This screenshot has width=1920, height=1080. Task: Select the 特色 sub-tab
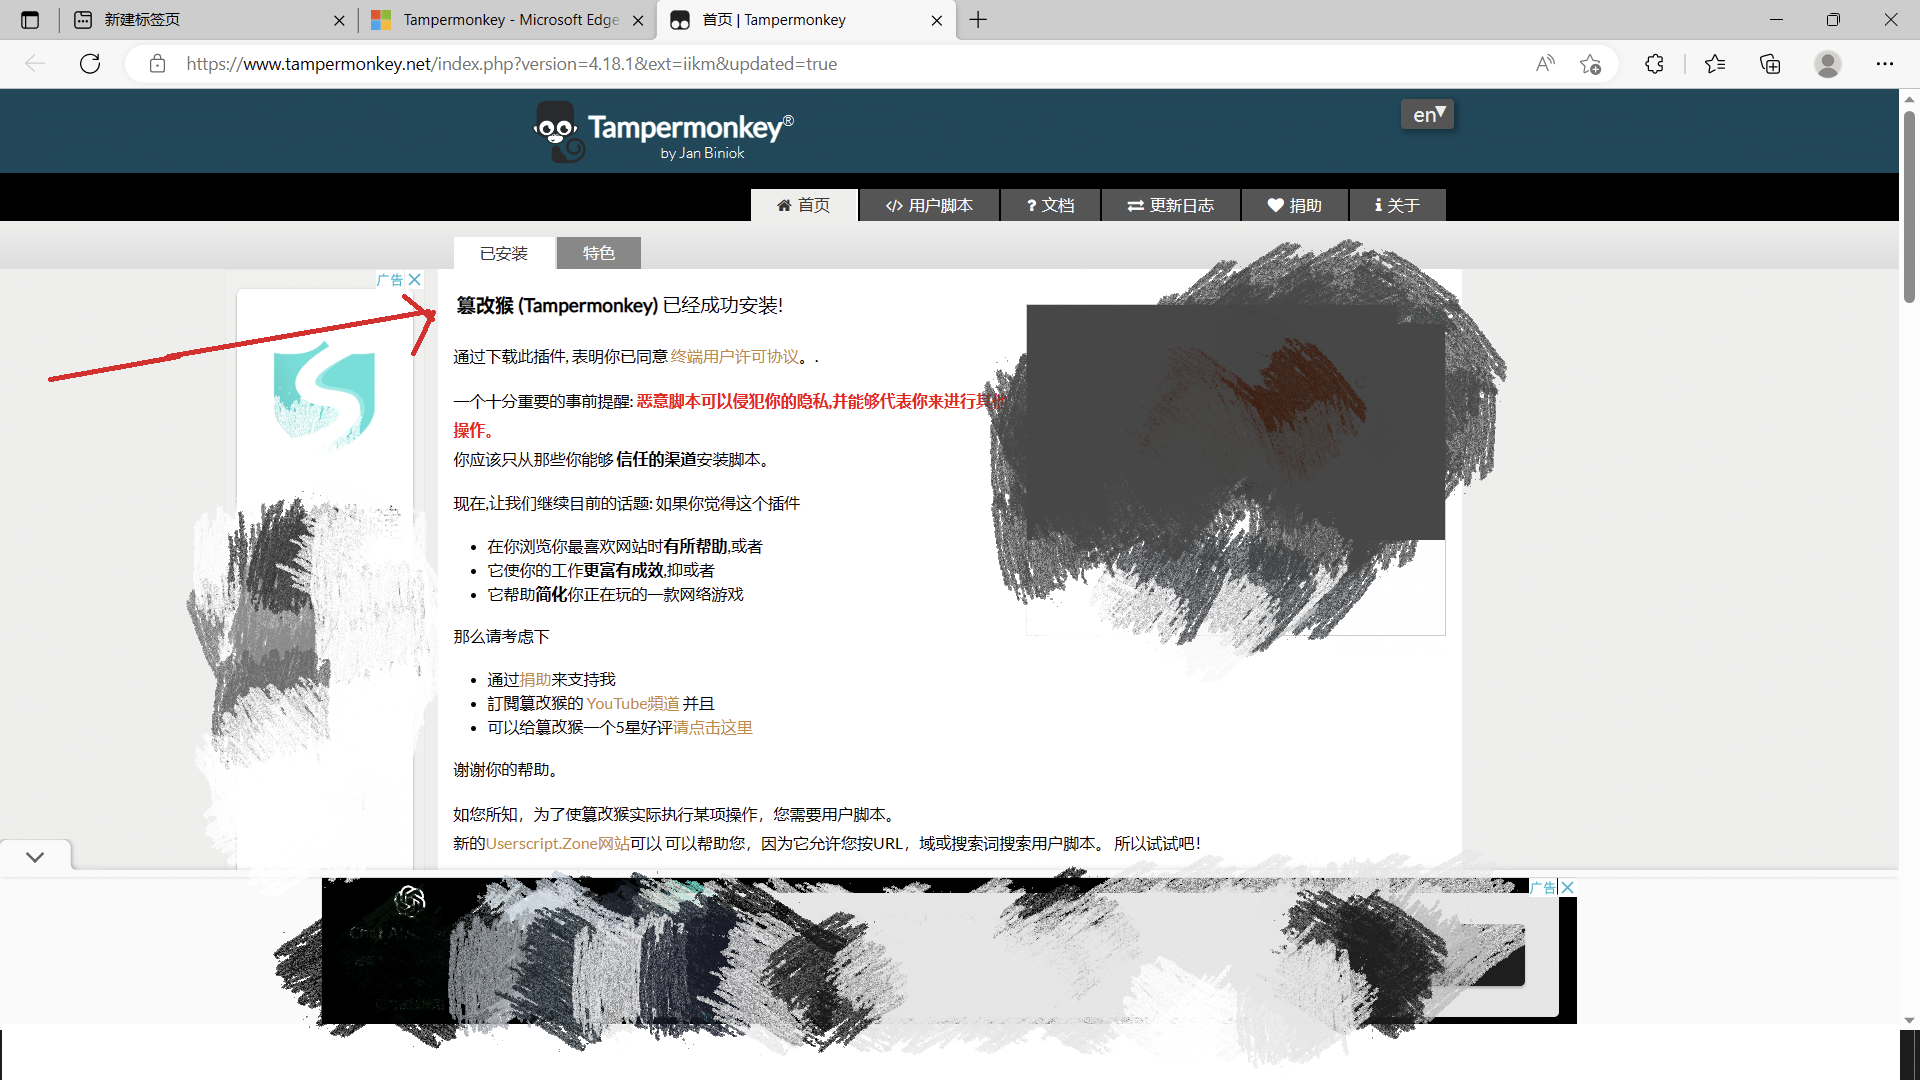point(599,253)
